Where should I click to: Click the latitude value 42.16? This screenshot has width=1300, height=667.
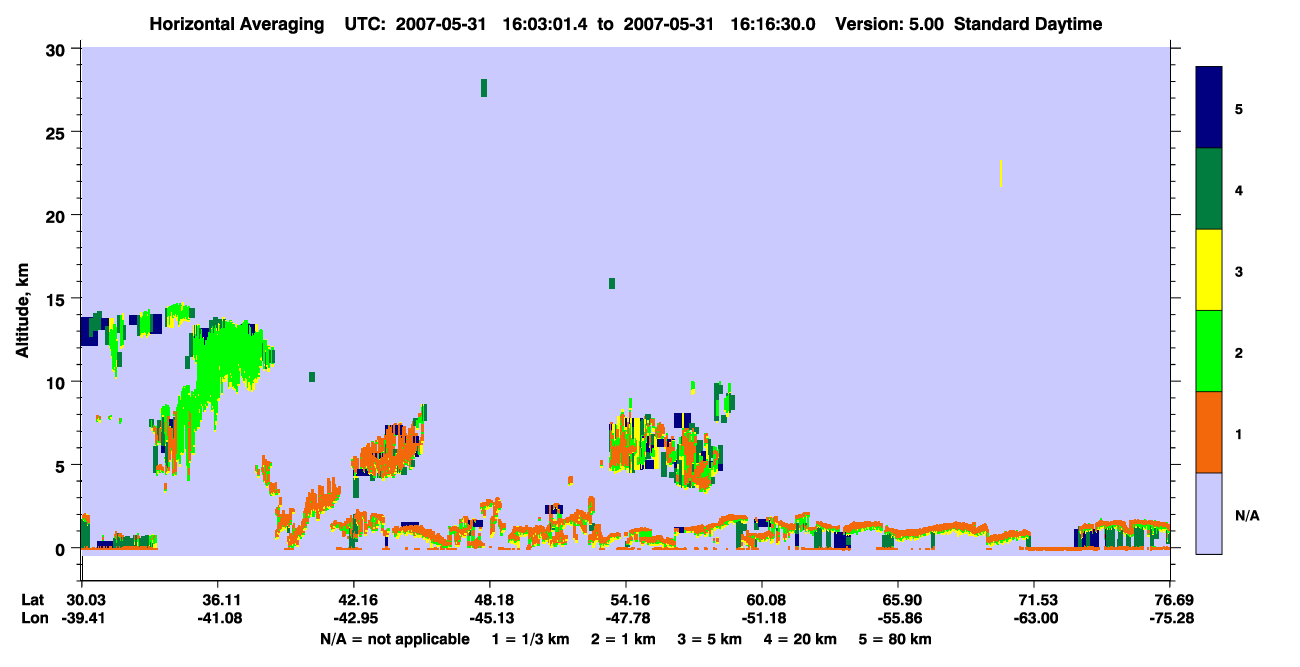tap(354, 600)
